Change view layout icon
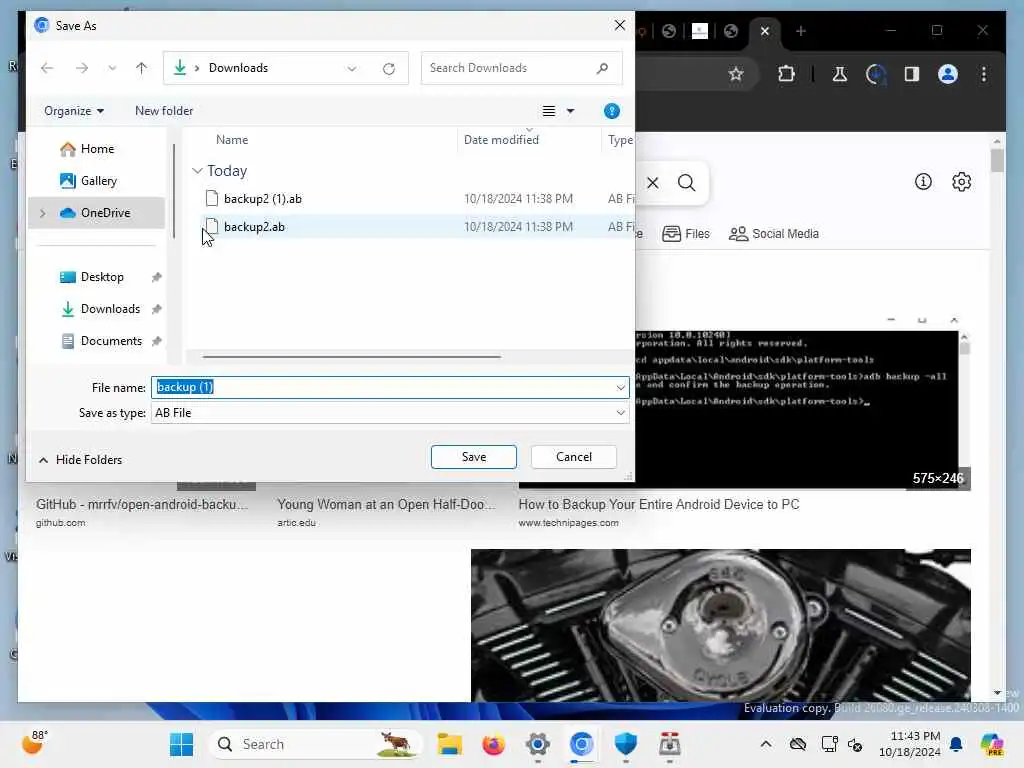 549,111
